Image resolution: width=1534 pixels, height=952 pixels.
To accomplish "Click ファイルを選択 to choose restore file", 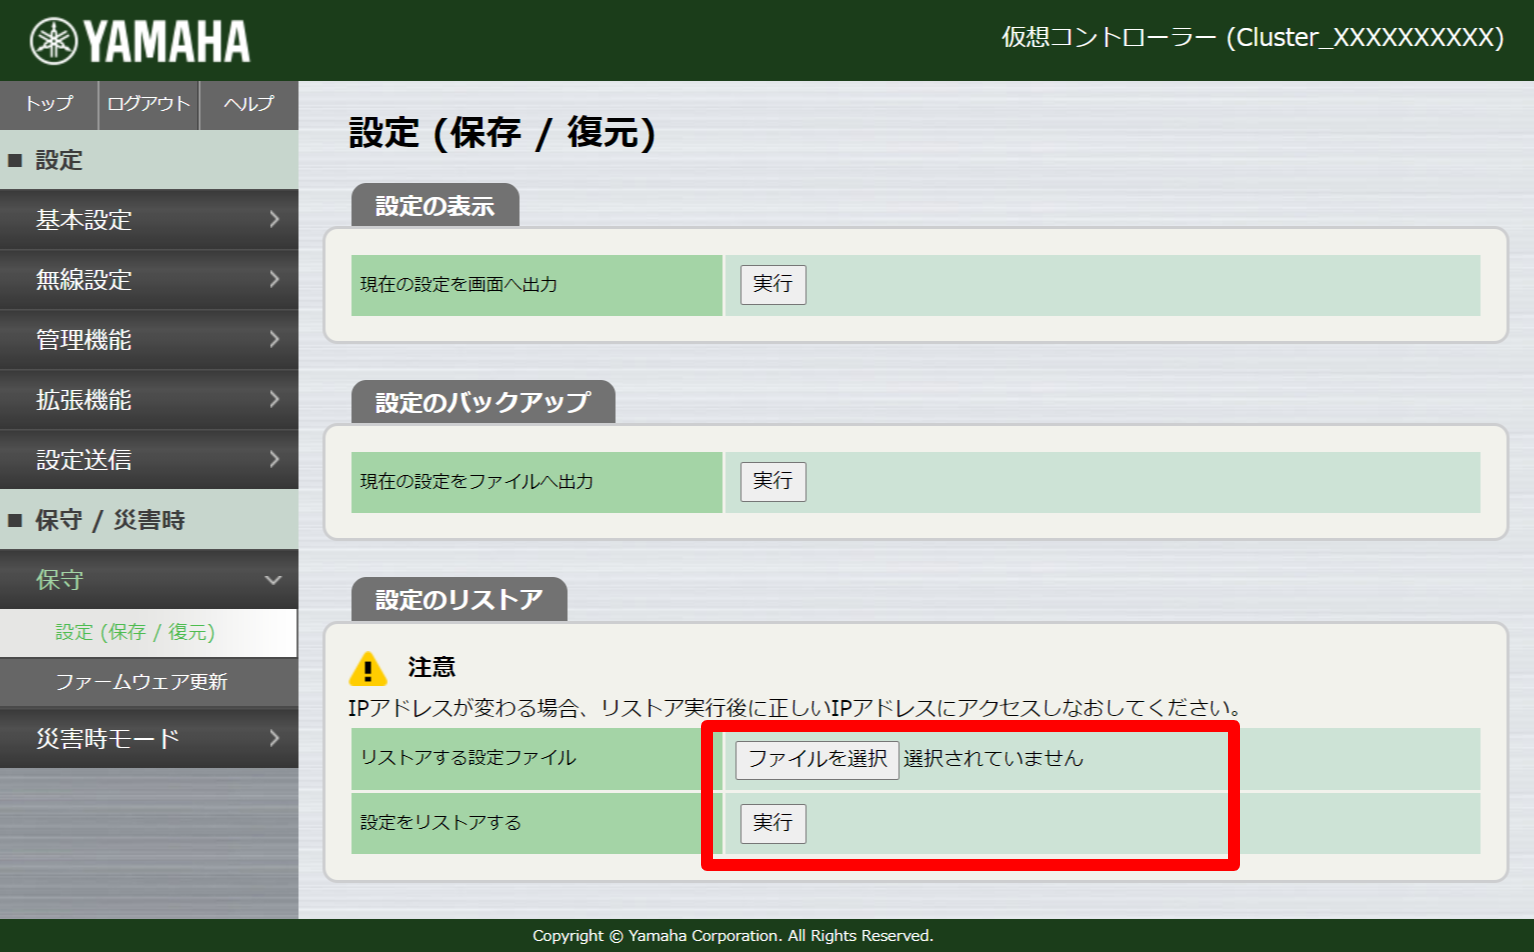I will click(816, 760).
